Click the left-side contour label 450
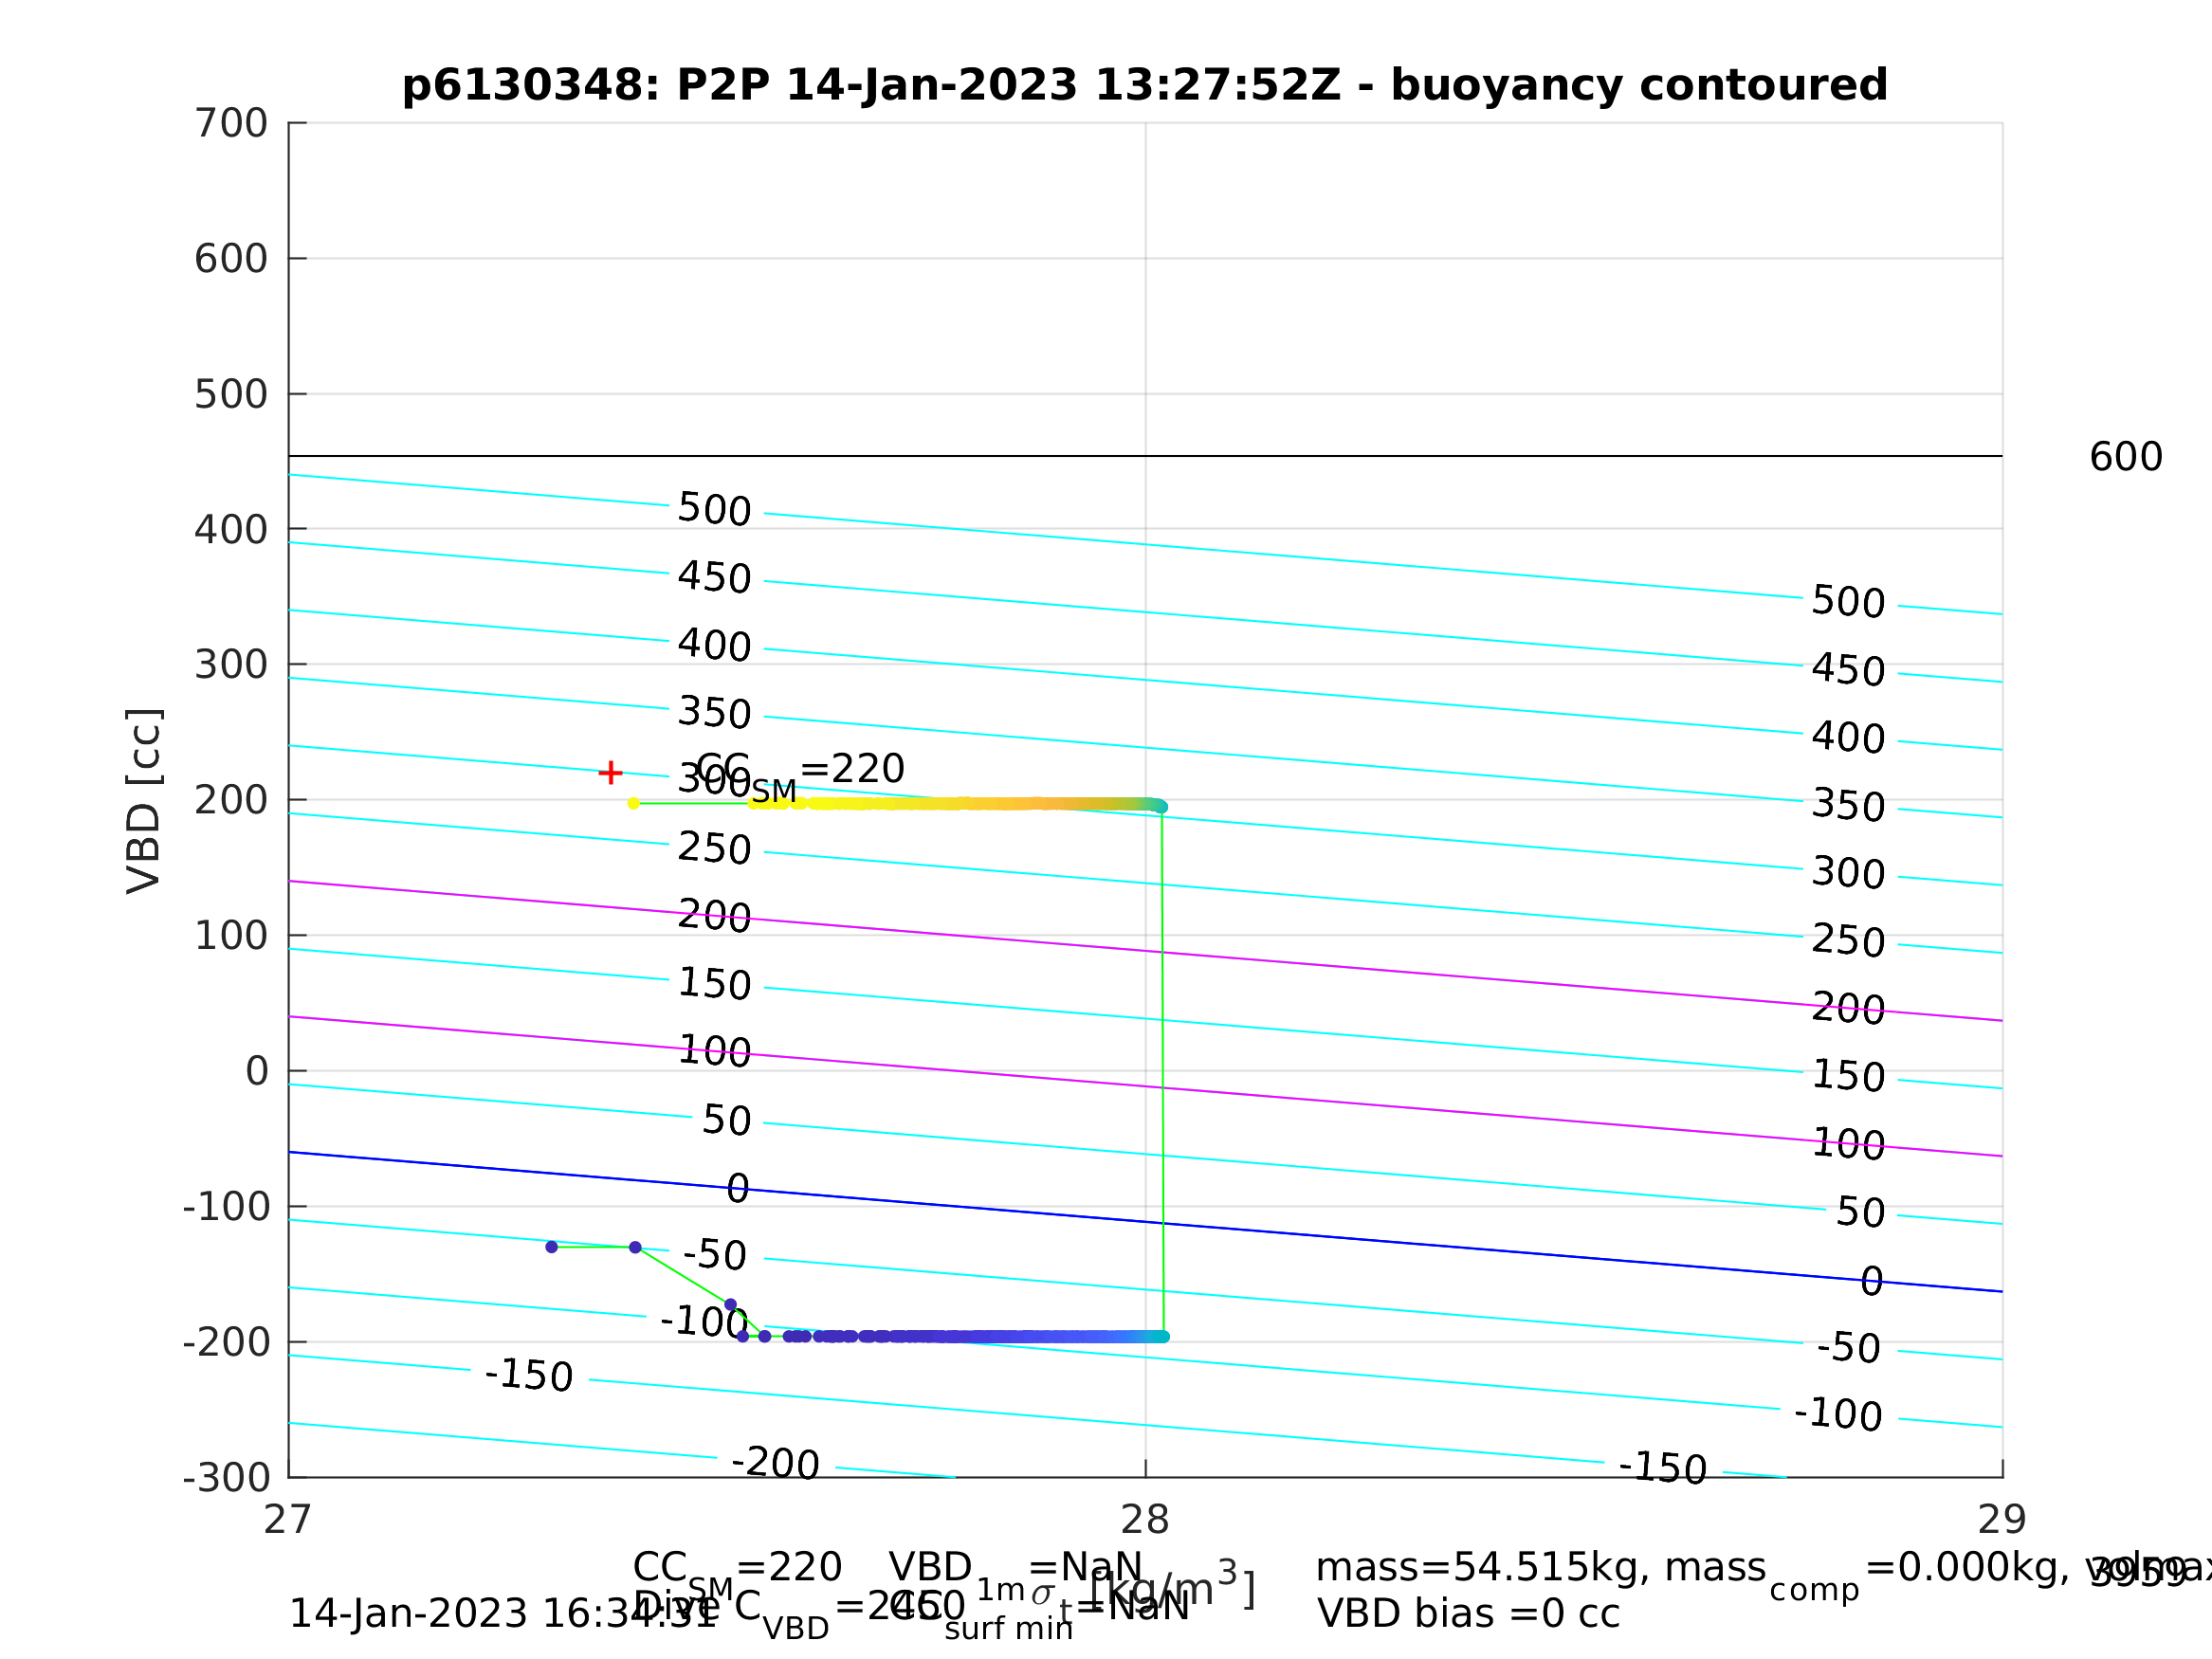Viewport: 2212px width, 1659px height. [714, 577]
